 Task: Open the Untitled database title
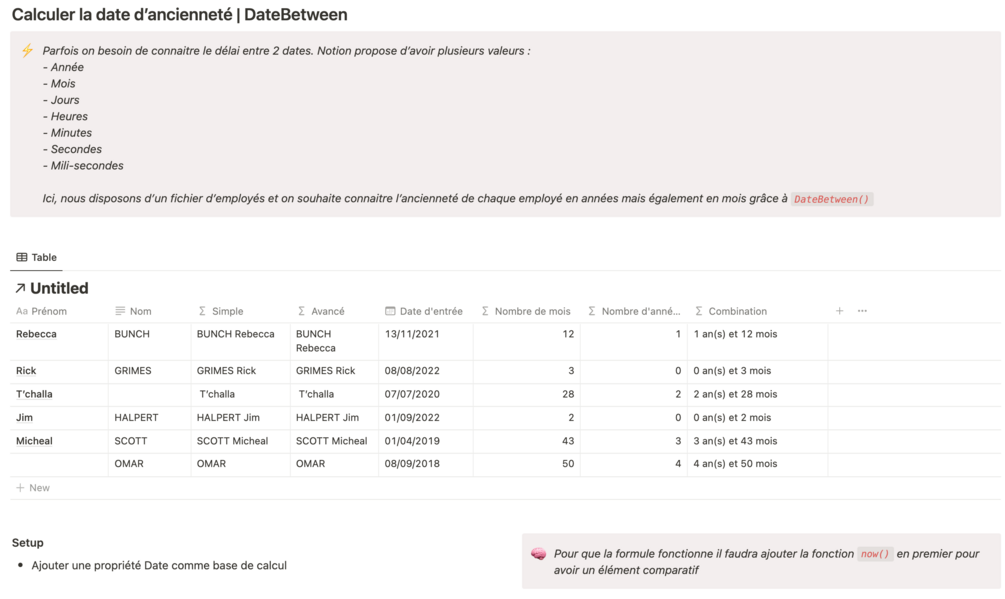click(x=59, y=289)
